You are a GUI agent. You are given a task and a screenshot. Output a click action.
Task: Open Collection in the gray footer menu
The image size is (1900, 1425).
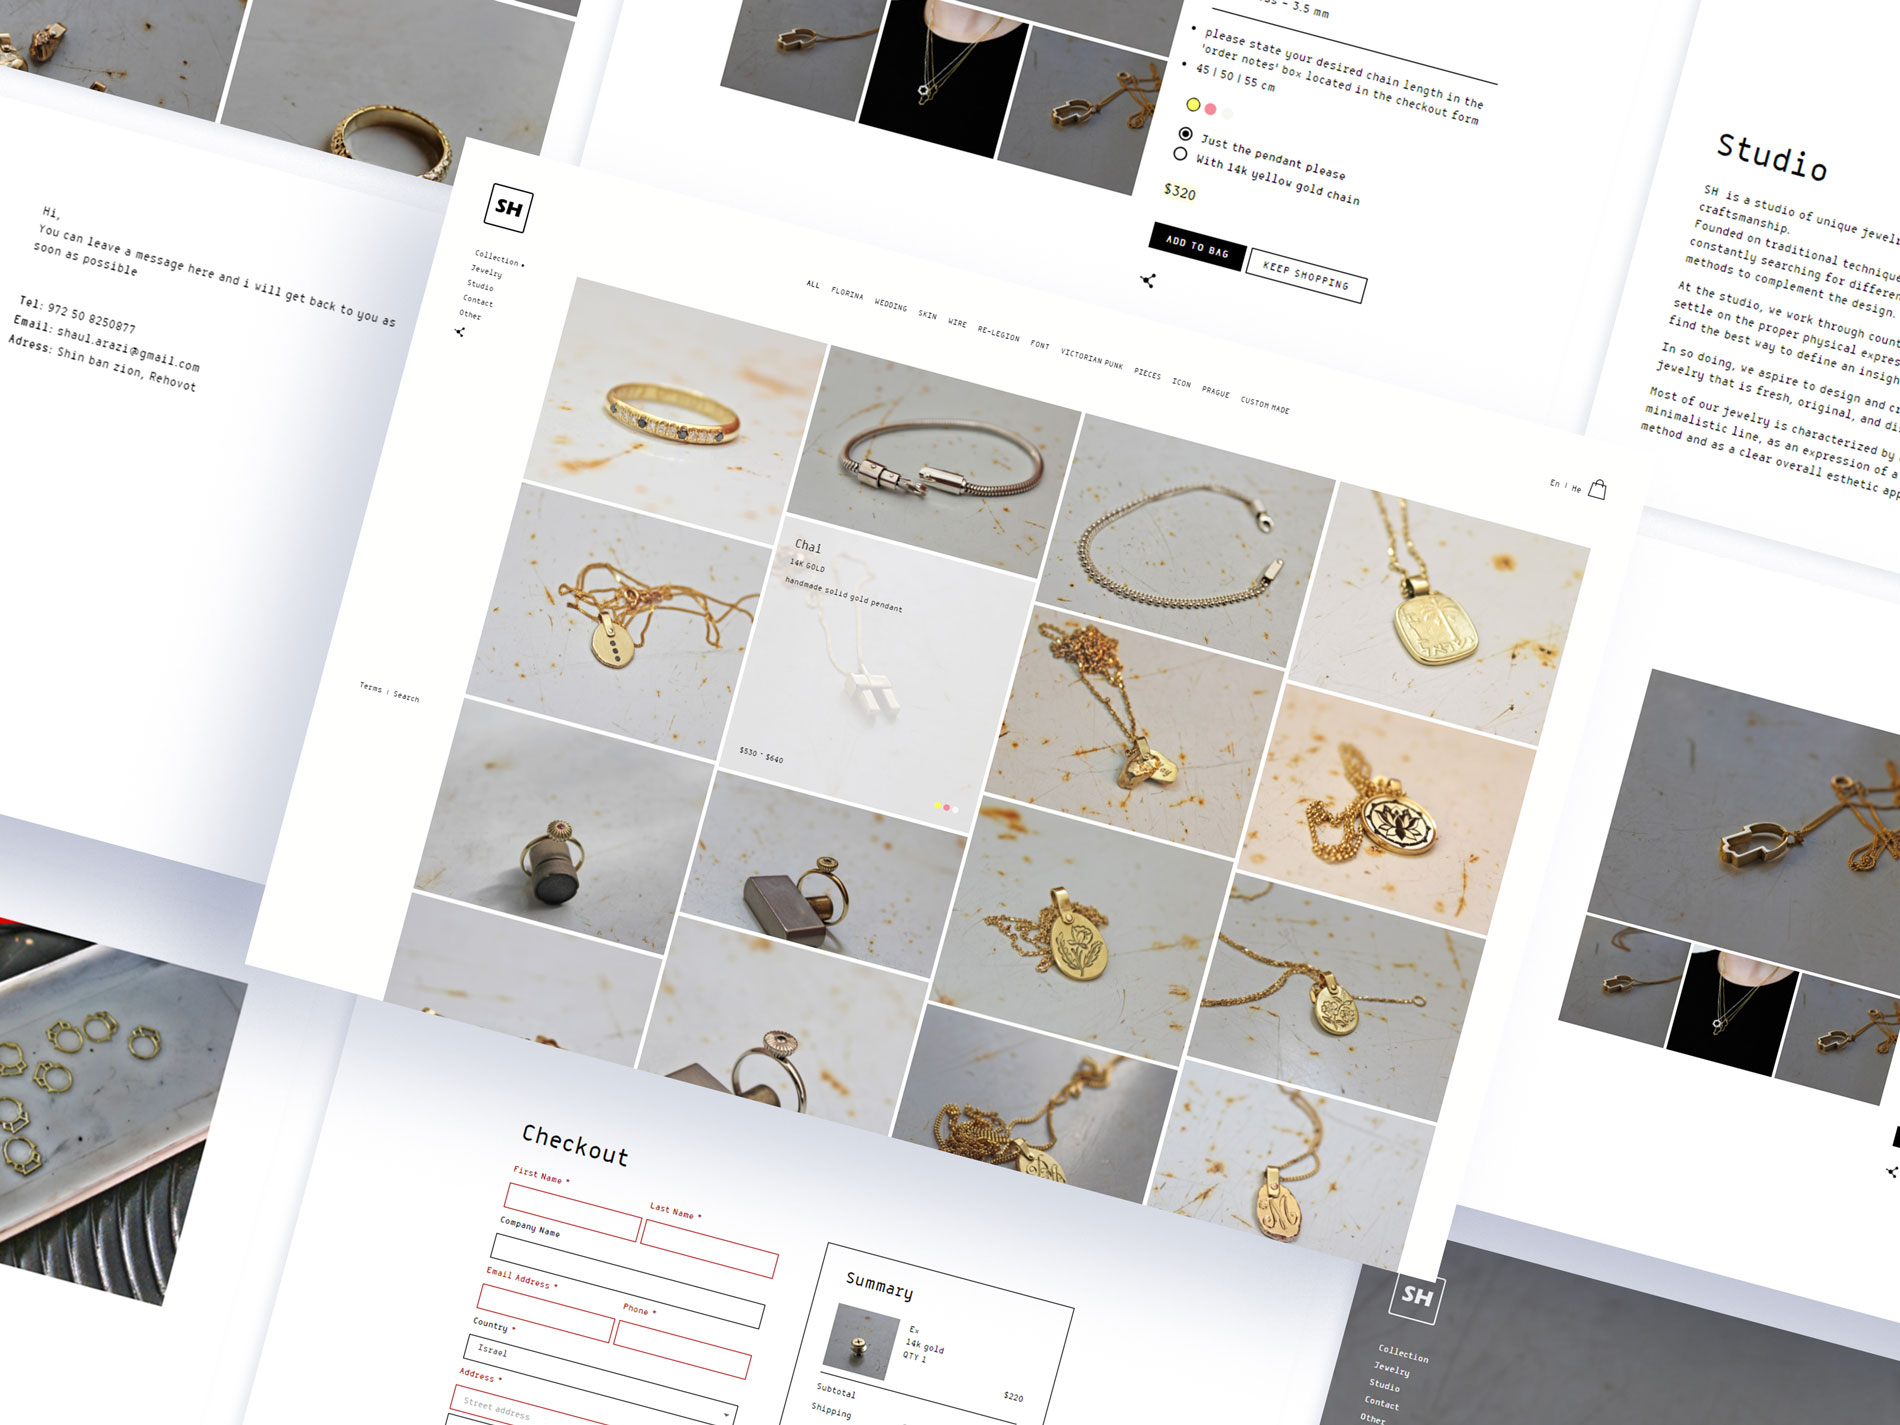click(x=1403, y=1352)
